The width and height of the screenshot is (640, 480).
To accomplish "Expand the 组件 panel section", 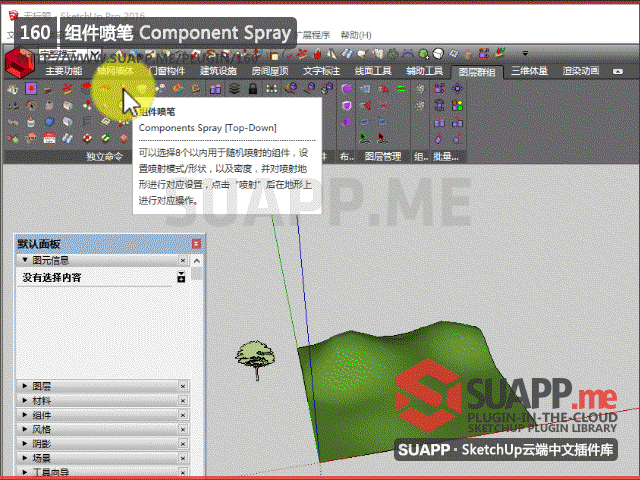I will click(x=25, y=415).
